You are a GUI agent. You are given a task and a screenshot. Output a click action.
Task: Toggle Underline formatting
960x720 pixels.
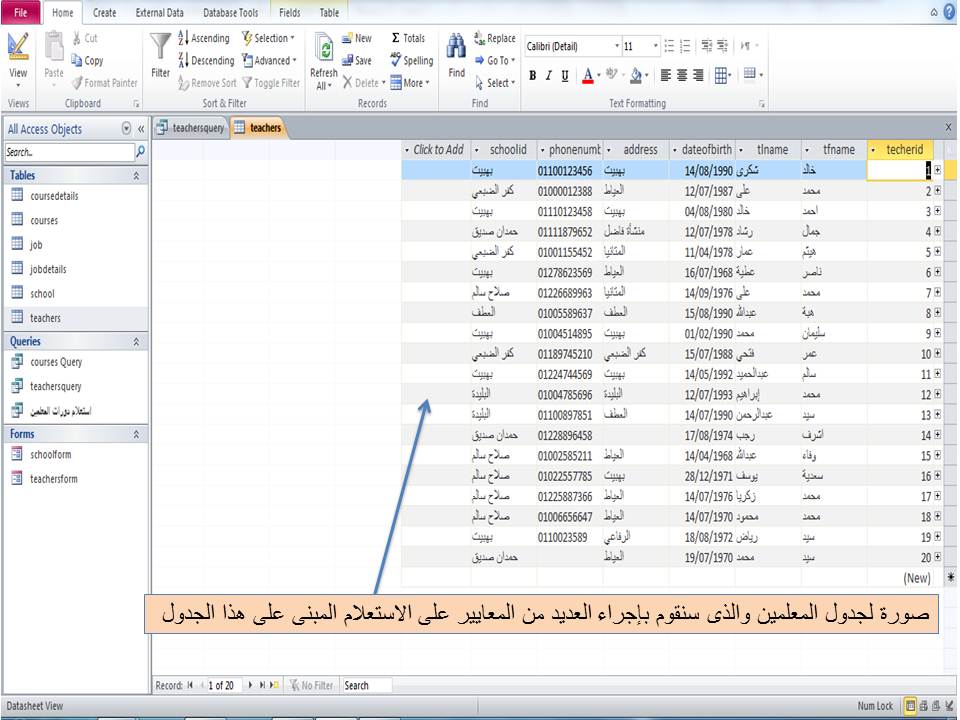coord(564,75)
